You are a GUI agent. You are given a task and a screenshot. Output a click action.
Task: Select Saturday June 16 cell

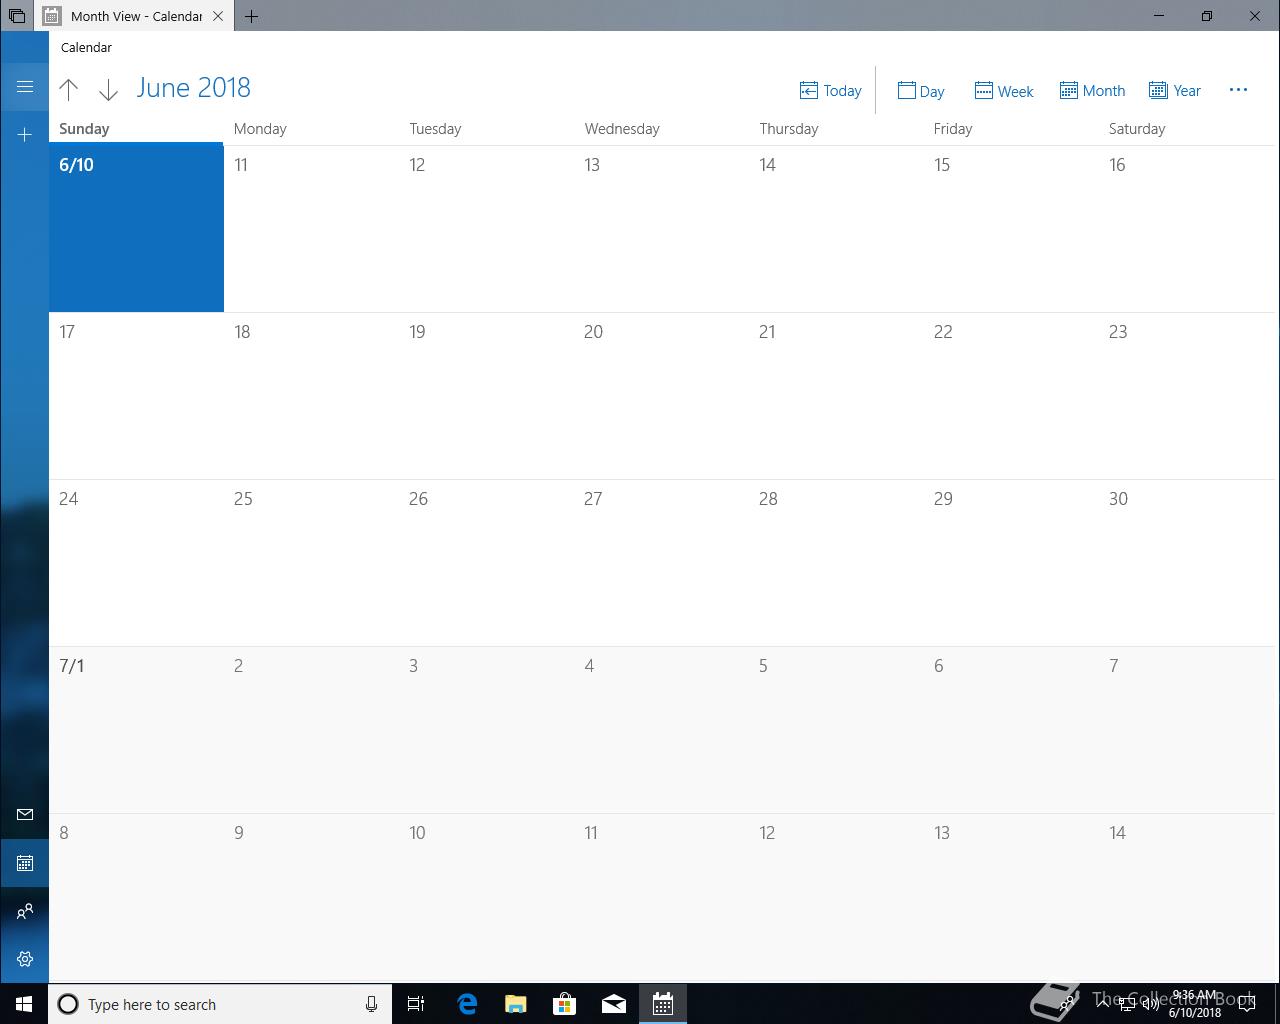[x=1187, y=229]
